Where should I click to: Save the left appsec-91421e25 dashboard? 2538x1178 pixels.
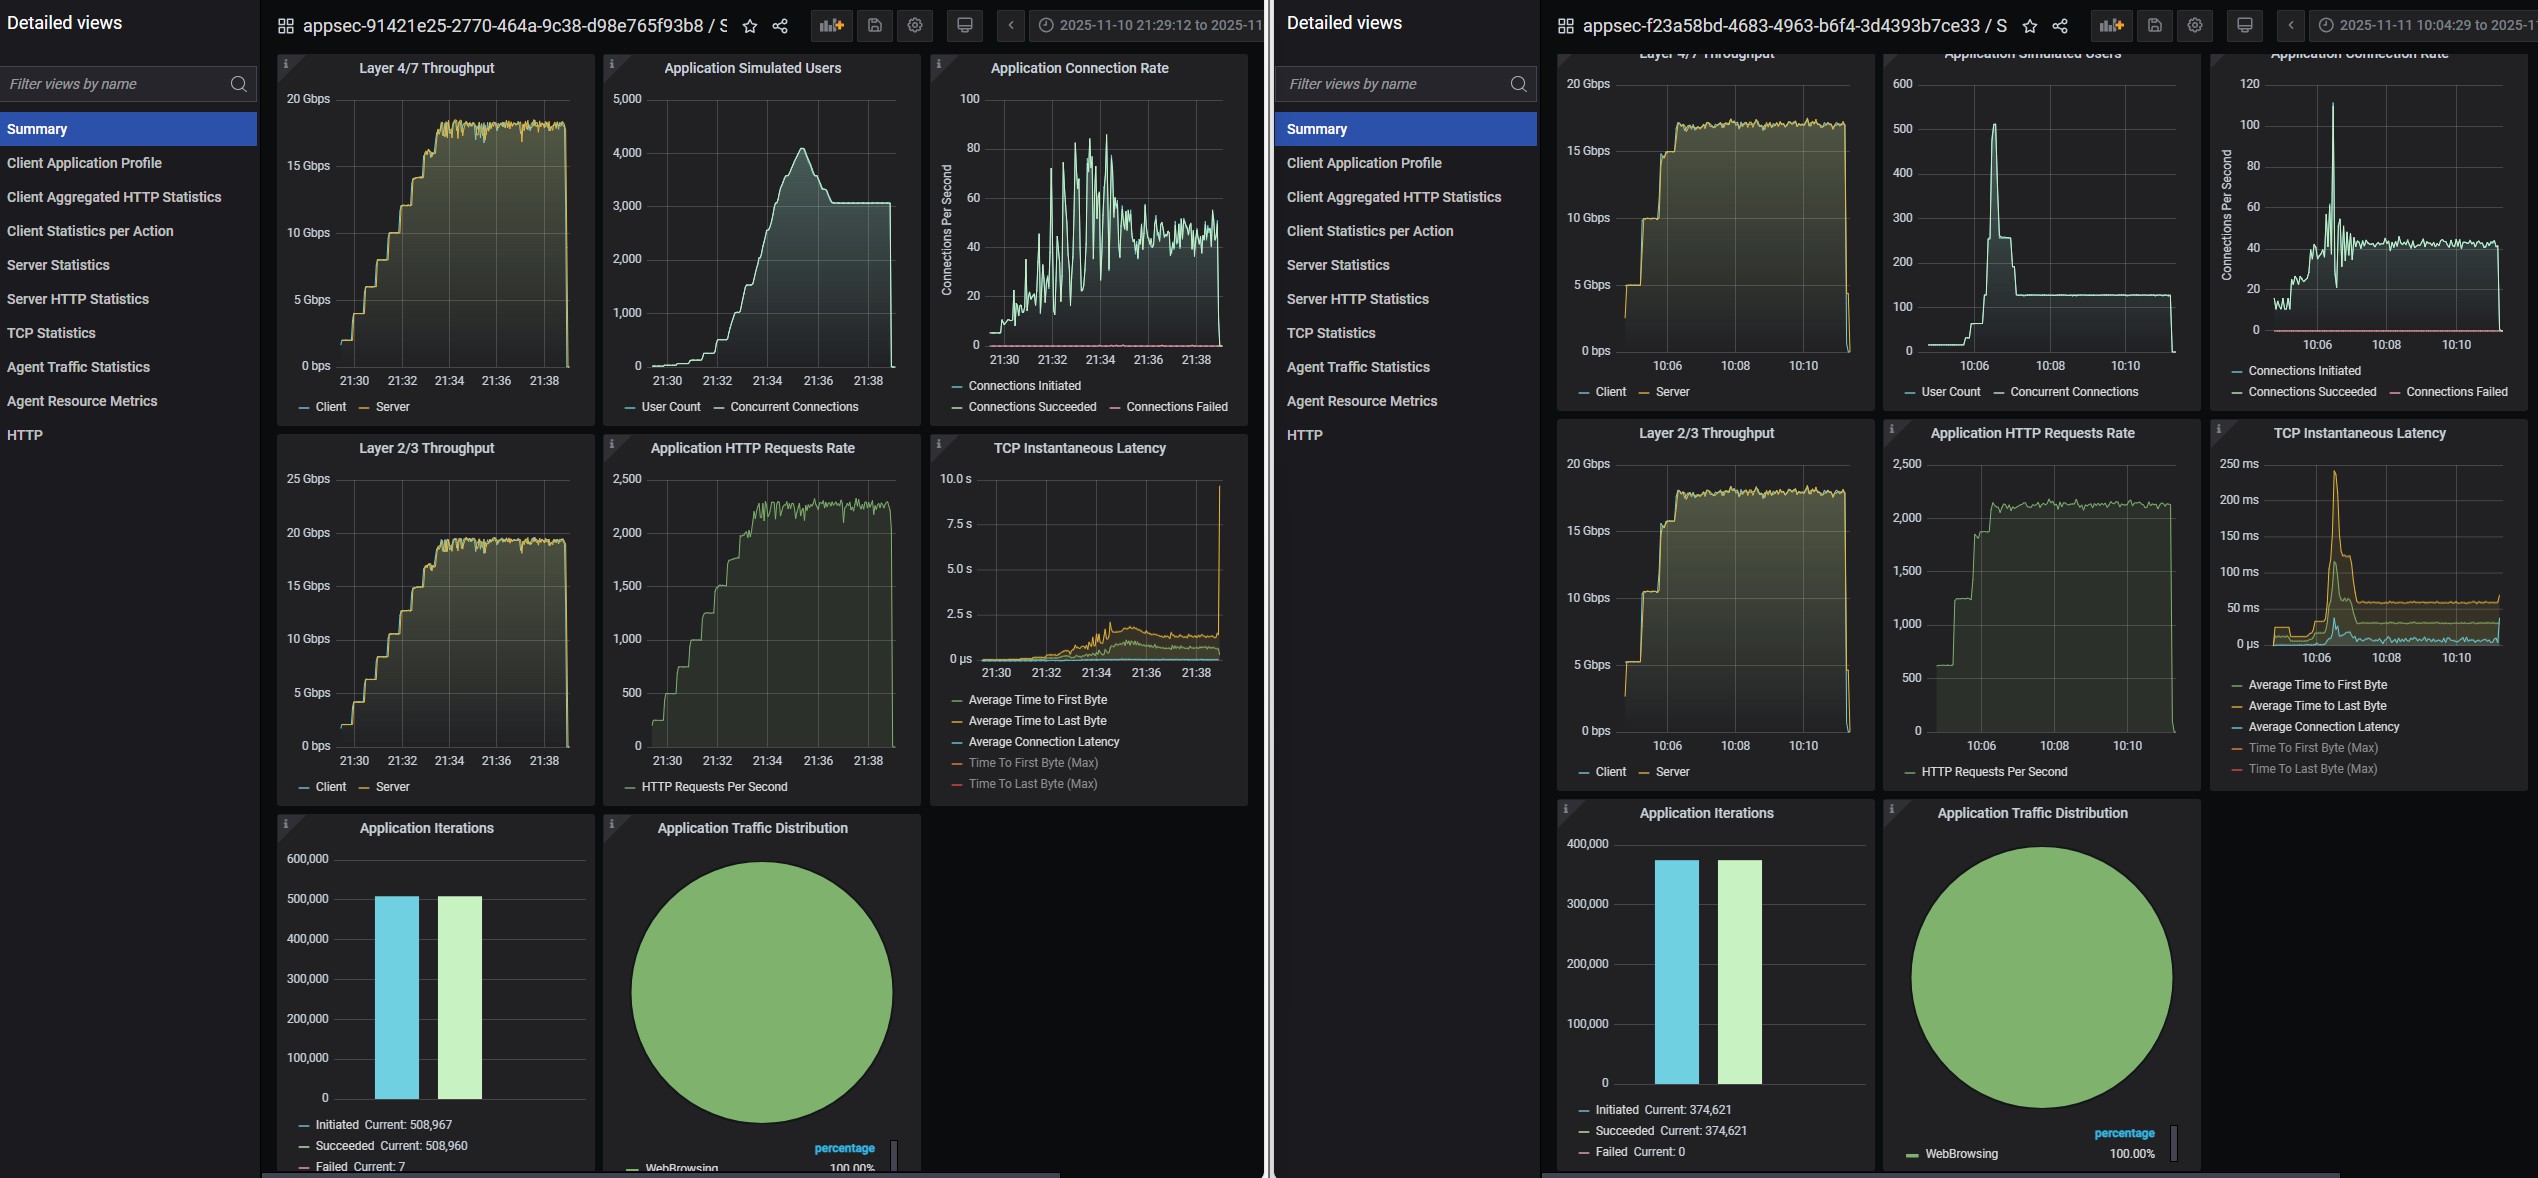(x=874, y=26)
